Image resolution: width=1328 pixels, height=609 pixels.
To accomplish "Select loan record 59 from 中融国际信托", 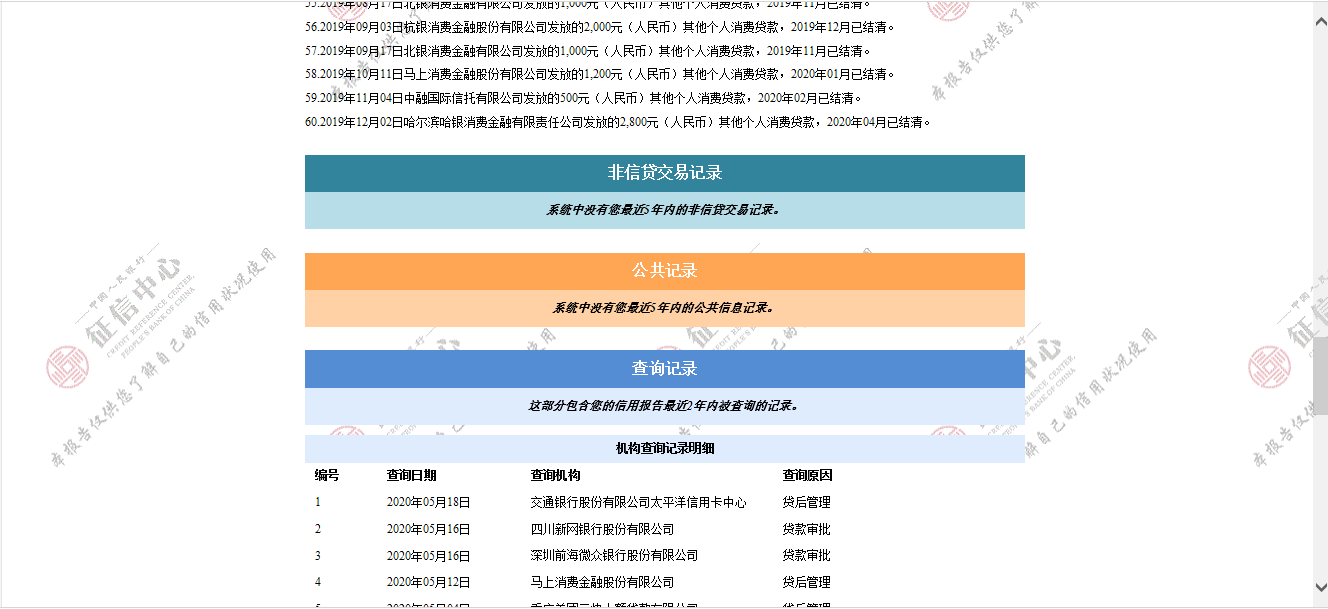I will 584,98.
